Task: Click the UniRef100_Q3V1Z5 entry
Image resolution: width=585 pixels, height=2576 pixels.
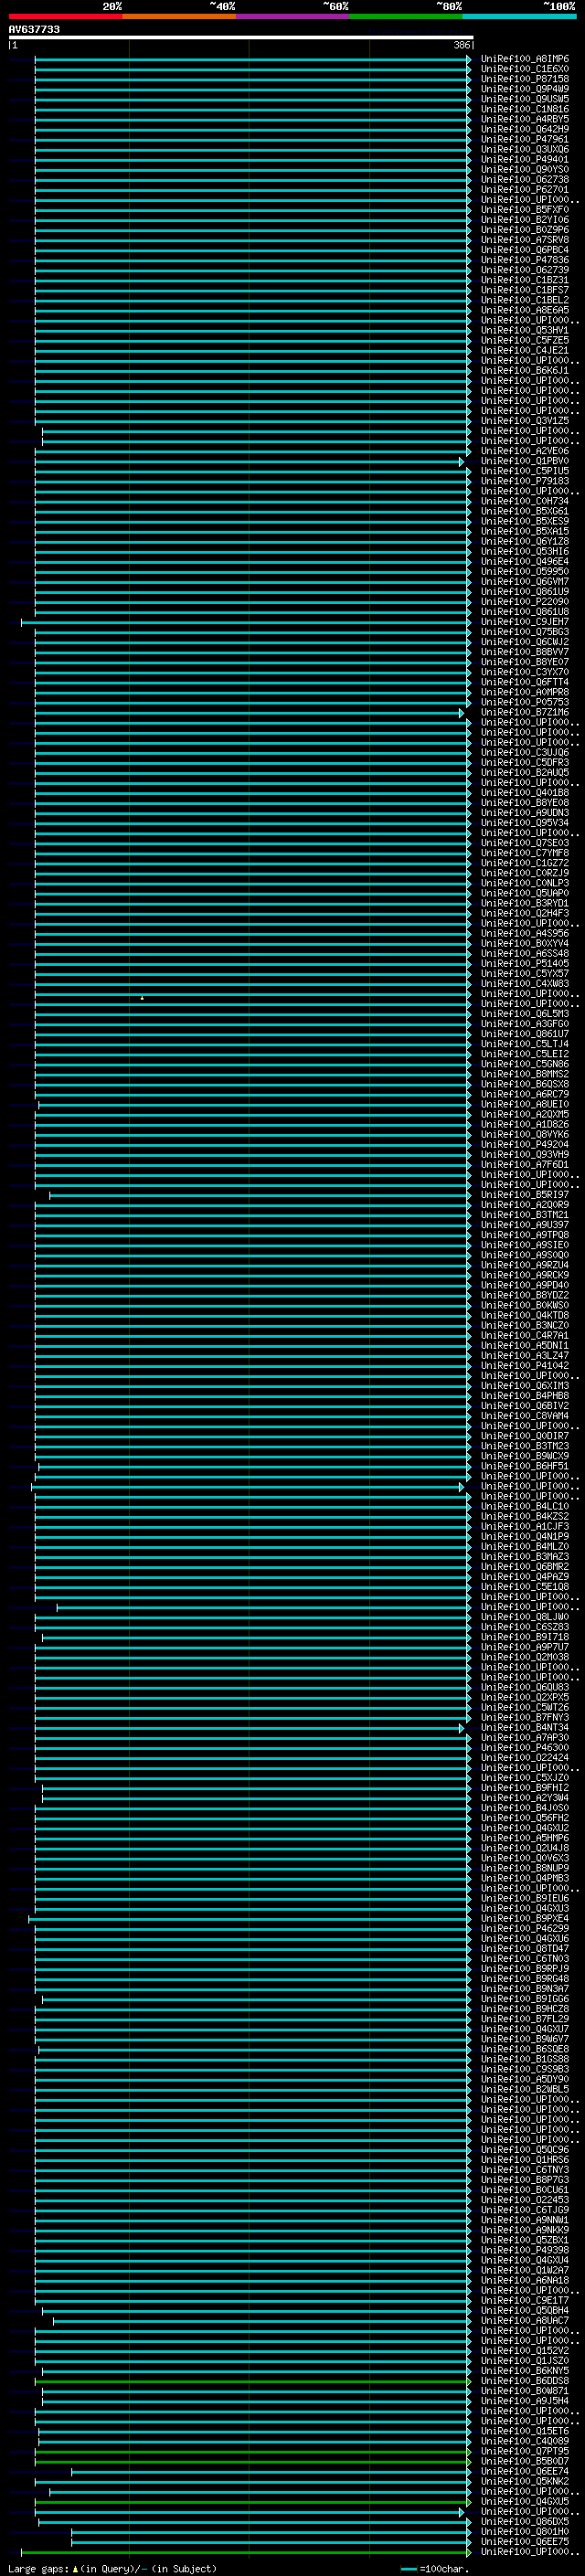Action: click(x=525, y=421)
